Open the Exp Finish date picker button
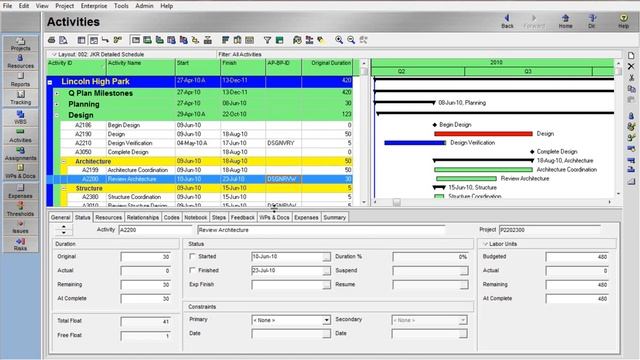Image resolution: width=640 pixels, height=360 pixels. (326, 284)
